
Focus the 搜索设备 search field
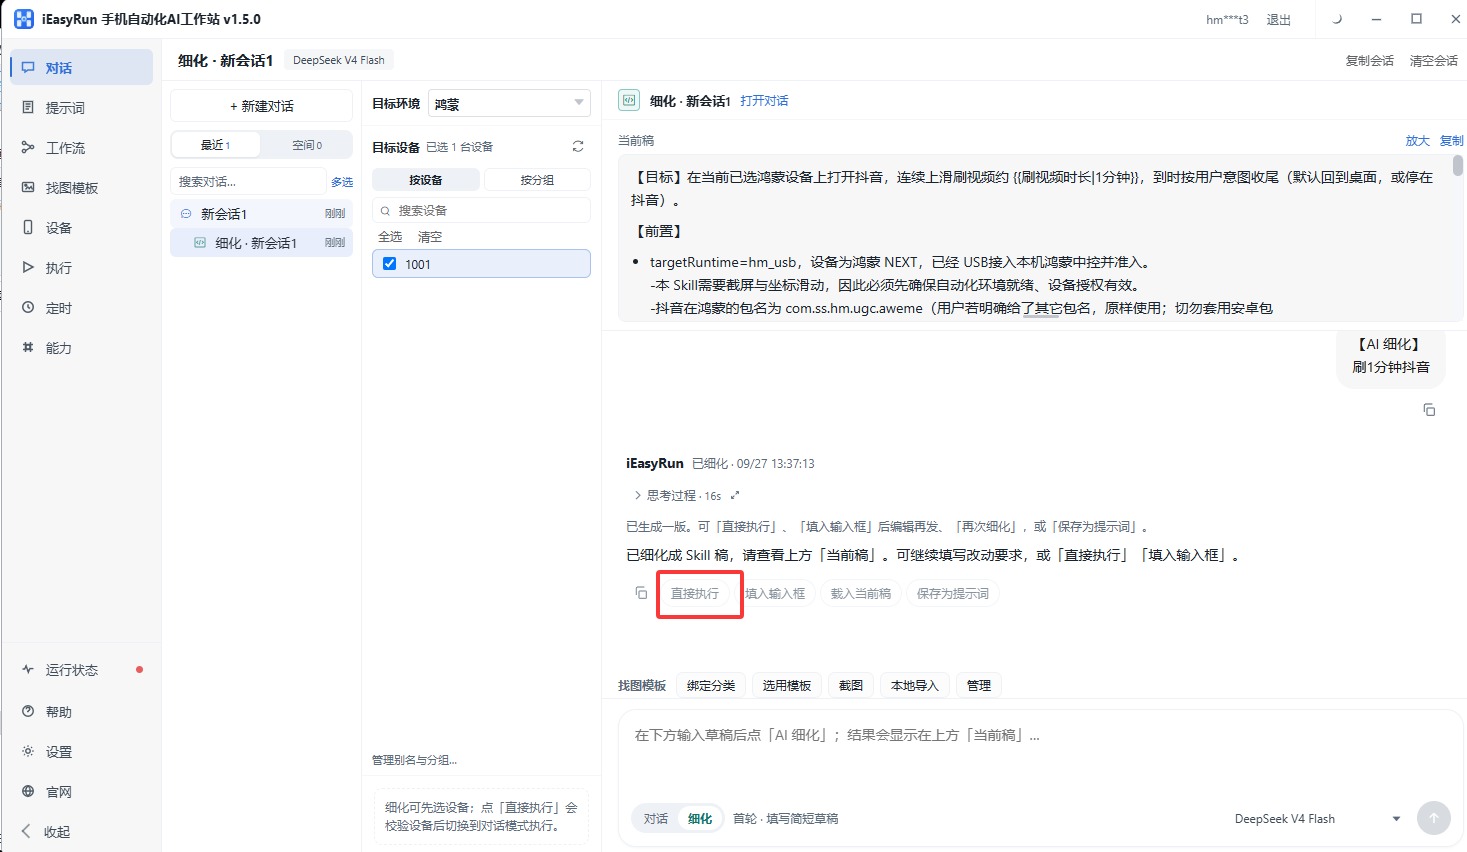pos(481,211)
